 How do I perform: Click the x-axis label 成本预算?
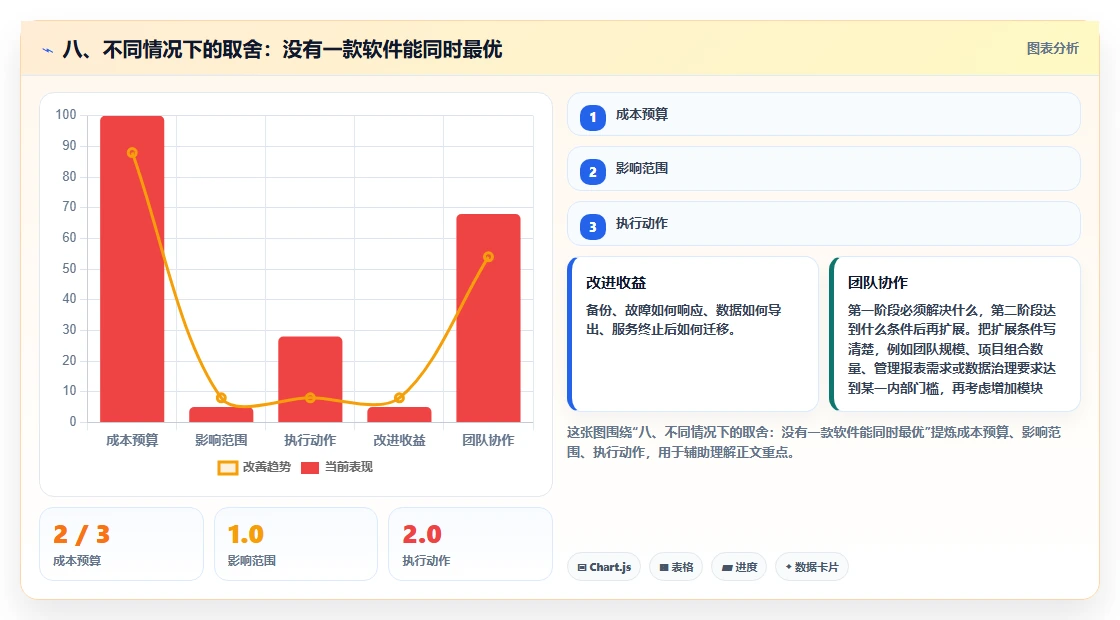click(132, 441)
